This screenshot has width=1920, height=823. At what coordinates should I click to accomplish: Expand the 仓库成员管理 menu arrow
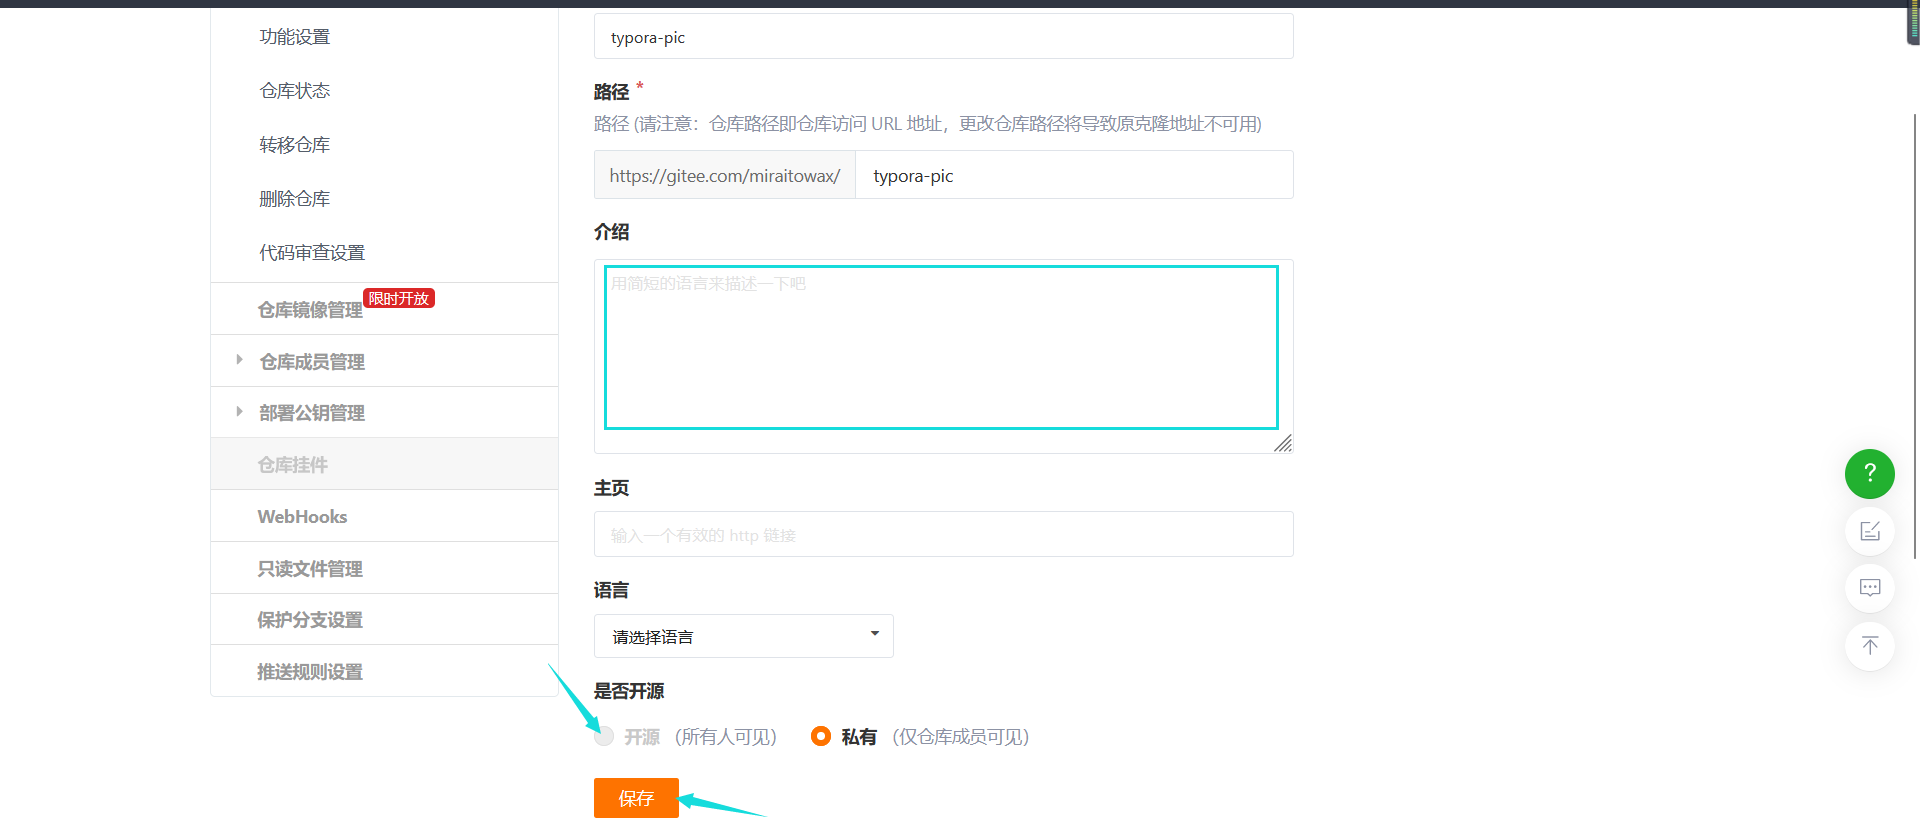coord(239,360)
